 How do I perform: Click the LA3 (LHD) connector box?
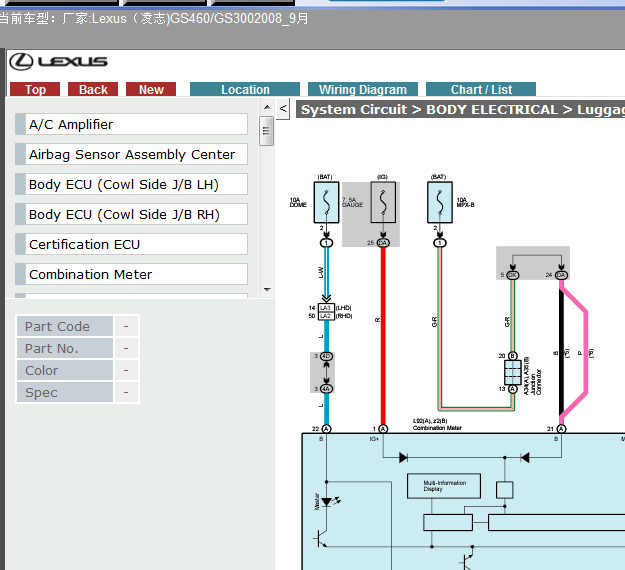point(326,308)
